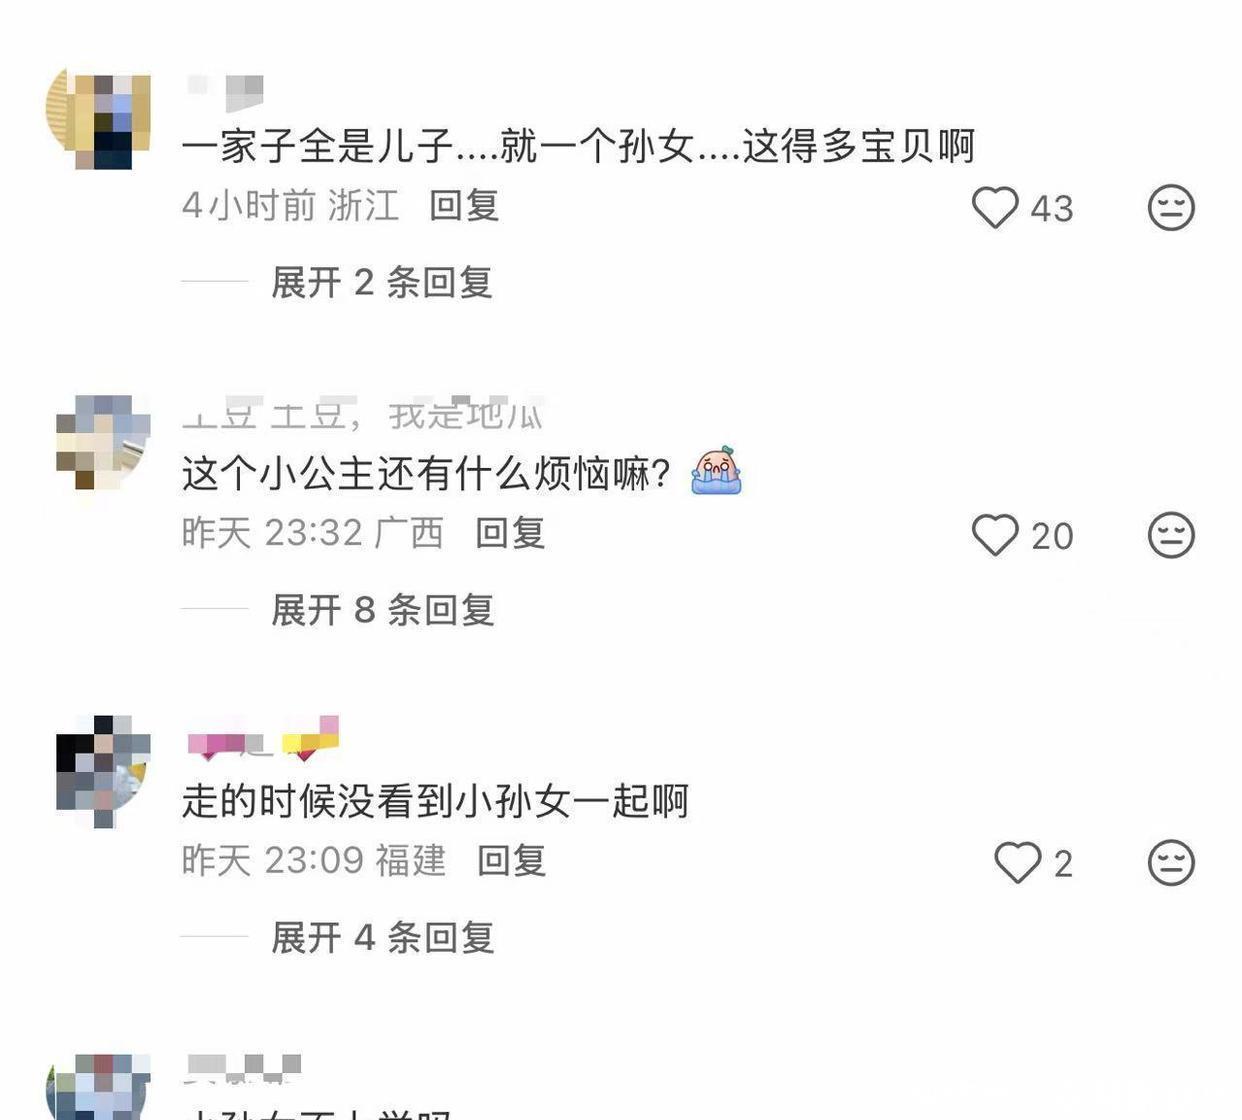1242x1120 pixels.
Task: Reply to the 昨天 23:32 comment
Action: (510, 533)
